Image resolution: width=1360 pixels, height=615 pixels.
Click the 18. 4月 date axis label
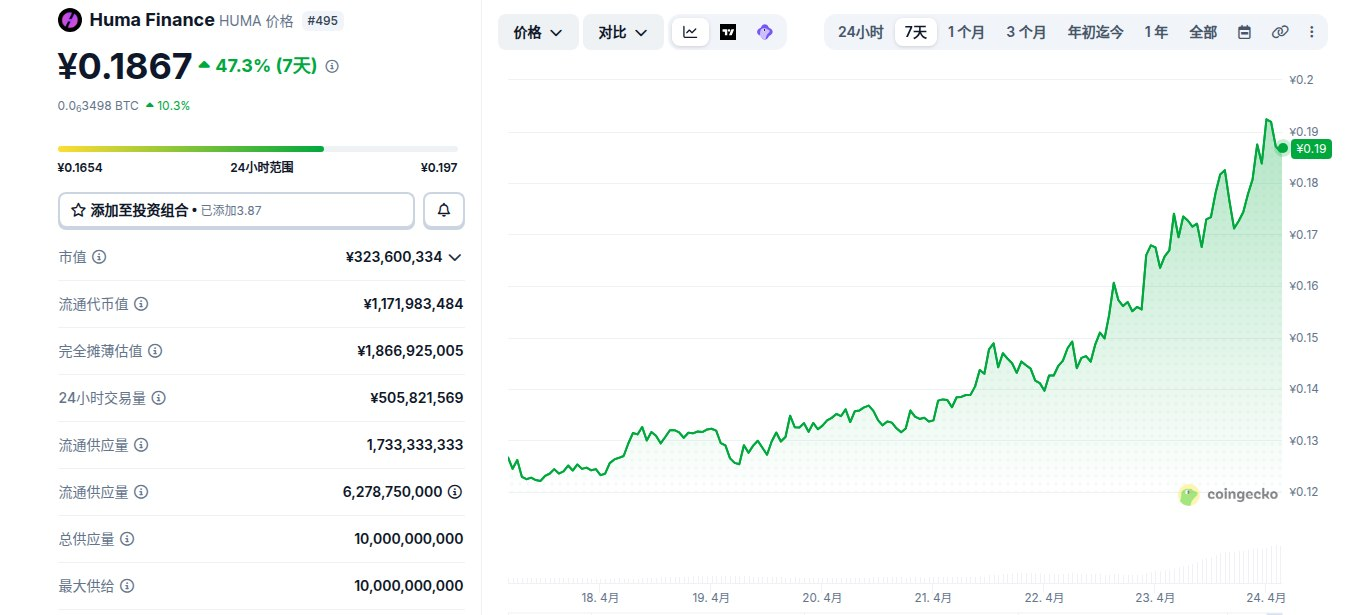(600, 598)
